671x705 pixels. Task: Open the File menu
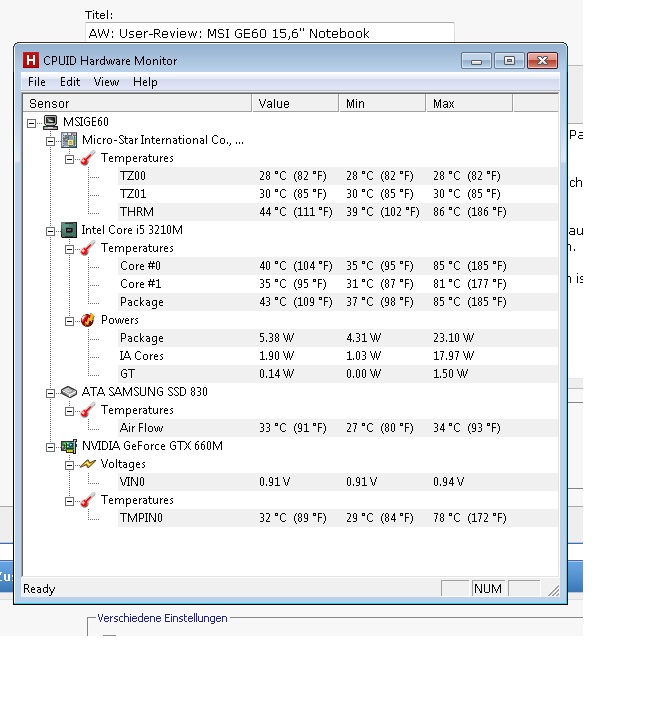click(x=36, y=82)
